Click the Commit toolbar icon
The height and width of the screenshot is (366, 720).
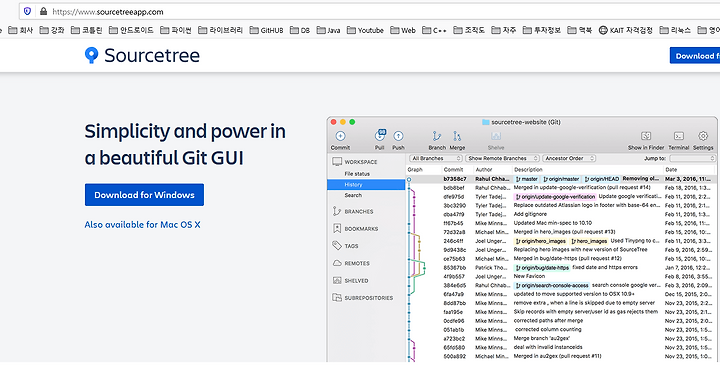(x=340, y=136)
